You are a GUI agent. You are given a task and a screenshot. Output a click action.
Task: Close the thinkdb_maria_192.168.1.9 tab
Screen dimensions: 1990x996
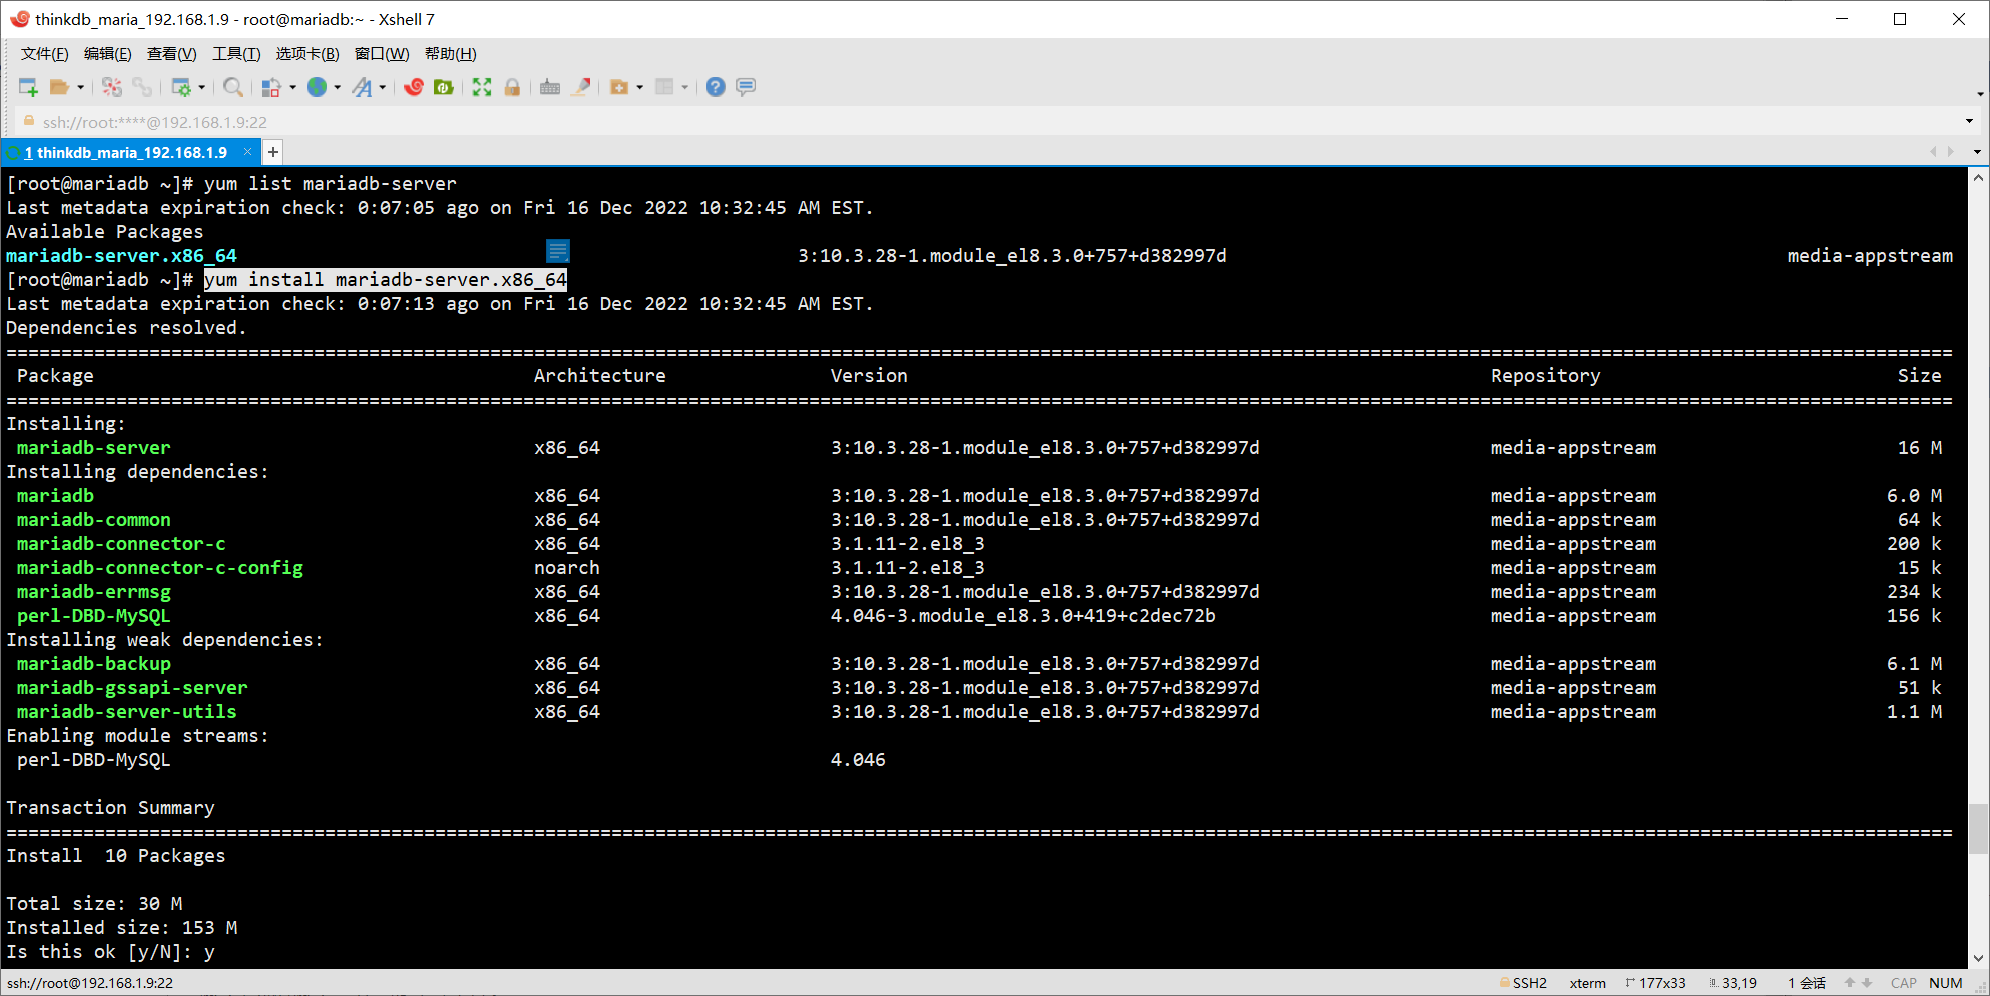coord(247,152)
